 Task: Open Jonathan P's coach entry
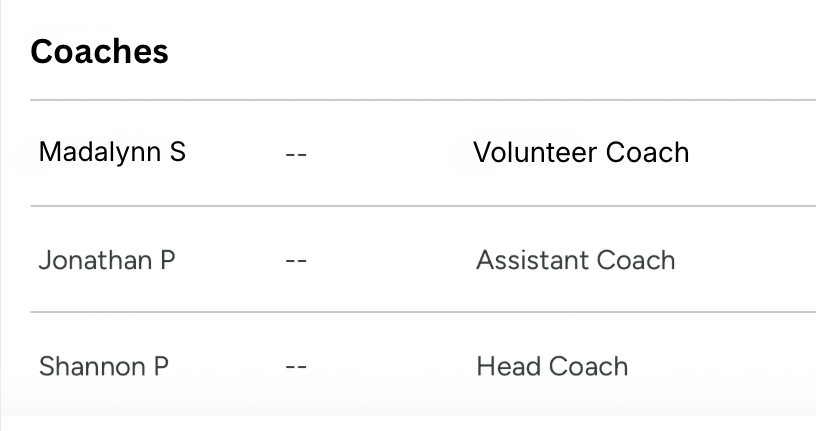pos(107,260)
